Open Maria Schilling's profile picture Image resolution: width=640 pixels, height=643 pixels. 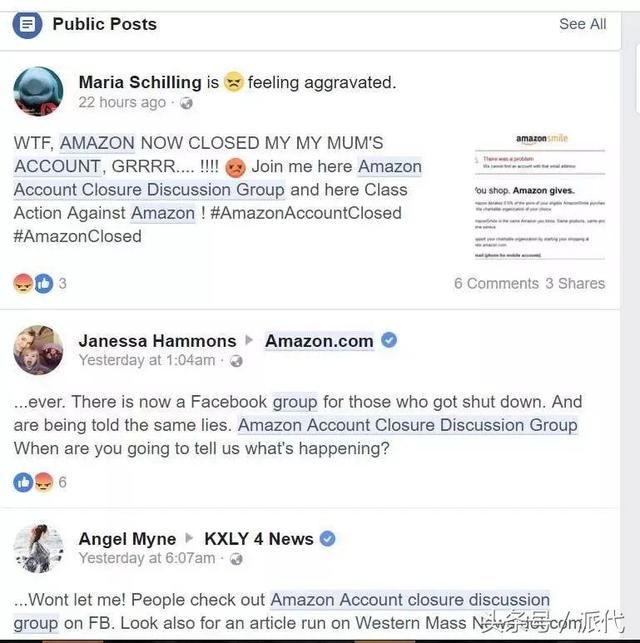[x=39, y=91]
